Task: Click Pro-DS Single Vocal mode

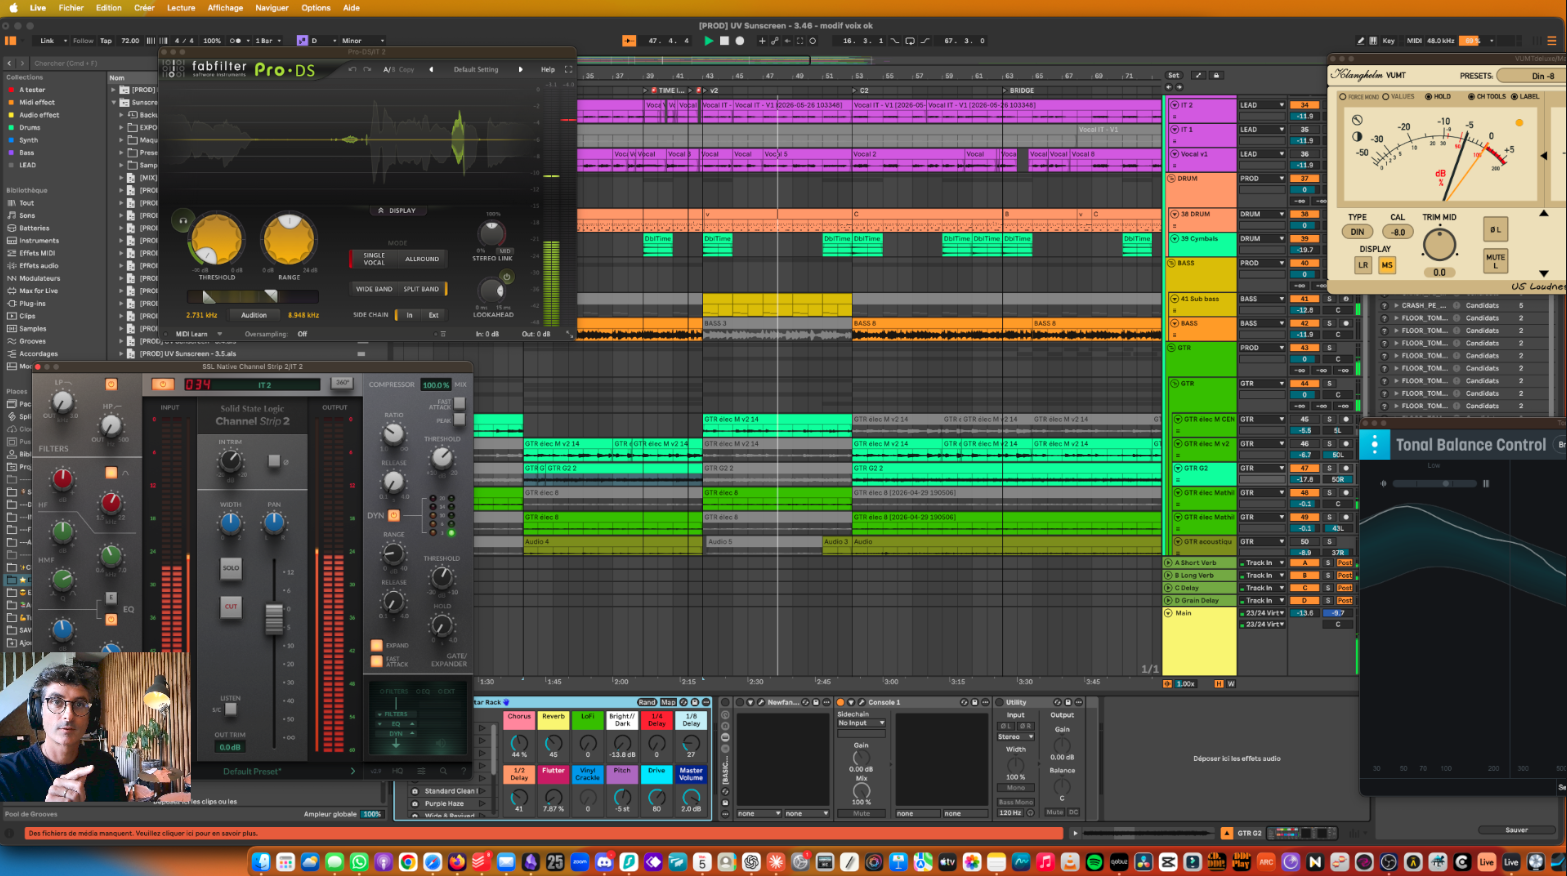Action: click(x=374, y=258)
